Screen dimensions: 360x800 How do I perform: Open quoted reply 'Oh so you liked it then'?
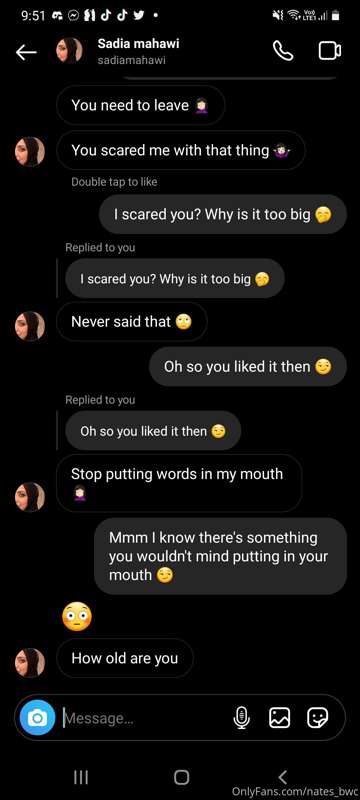point(153,431)
